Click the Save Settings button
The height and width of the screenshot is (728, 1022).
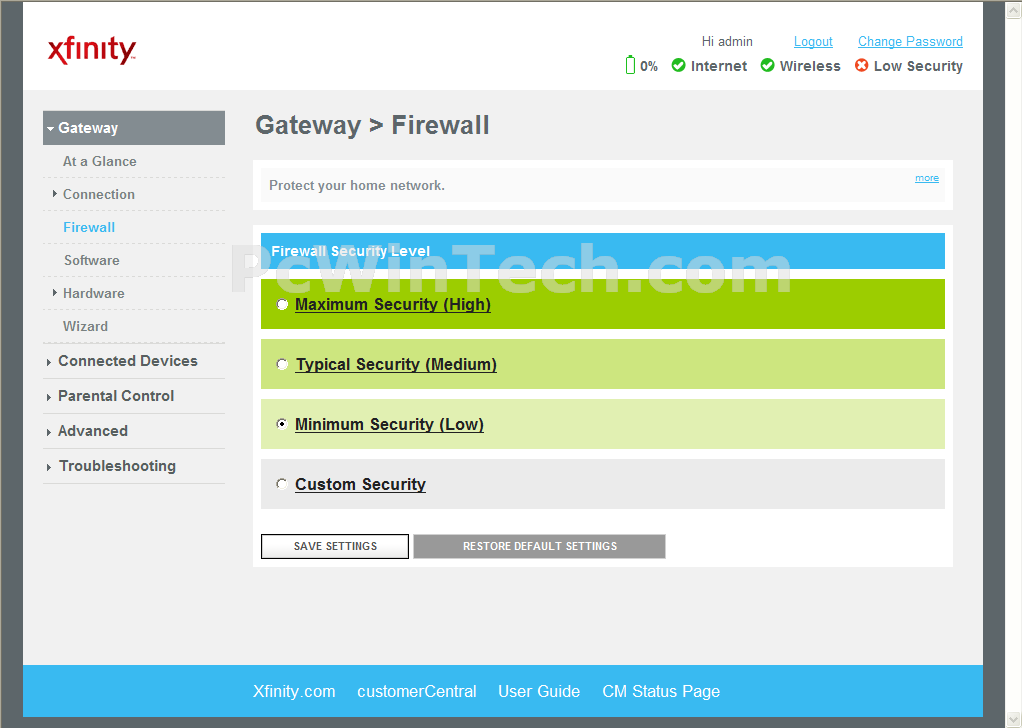click(x=335, y=546)
